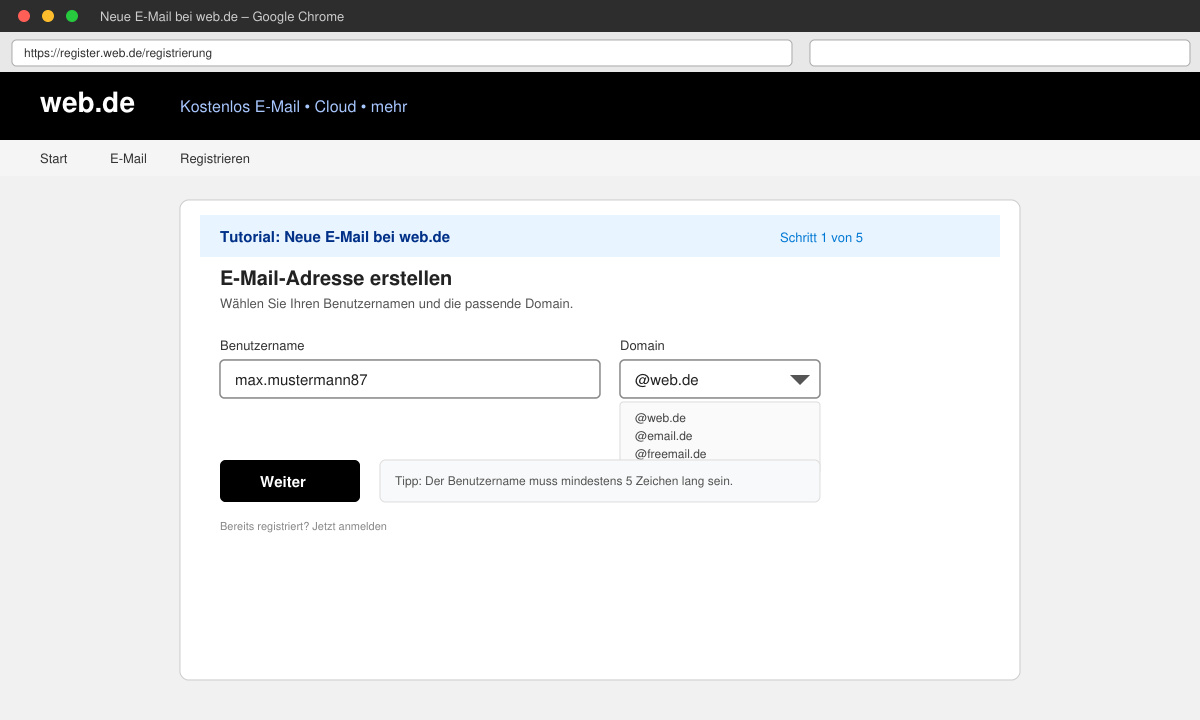
Task: Click the browser address bar
Action: pyautogui.click(x=402, y=53)
